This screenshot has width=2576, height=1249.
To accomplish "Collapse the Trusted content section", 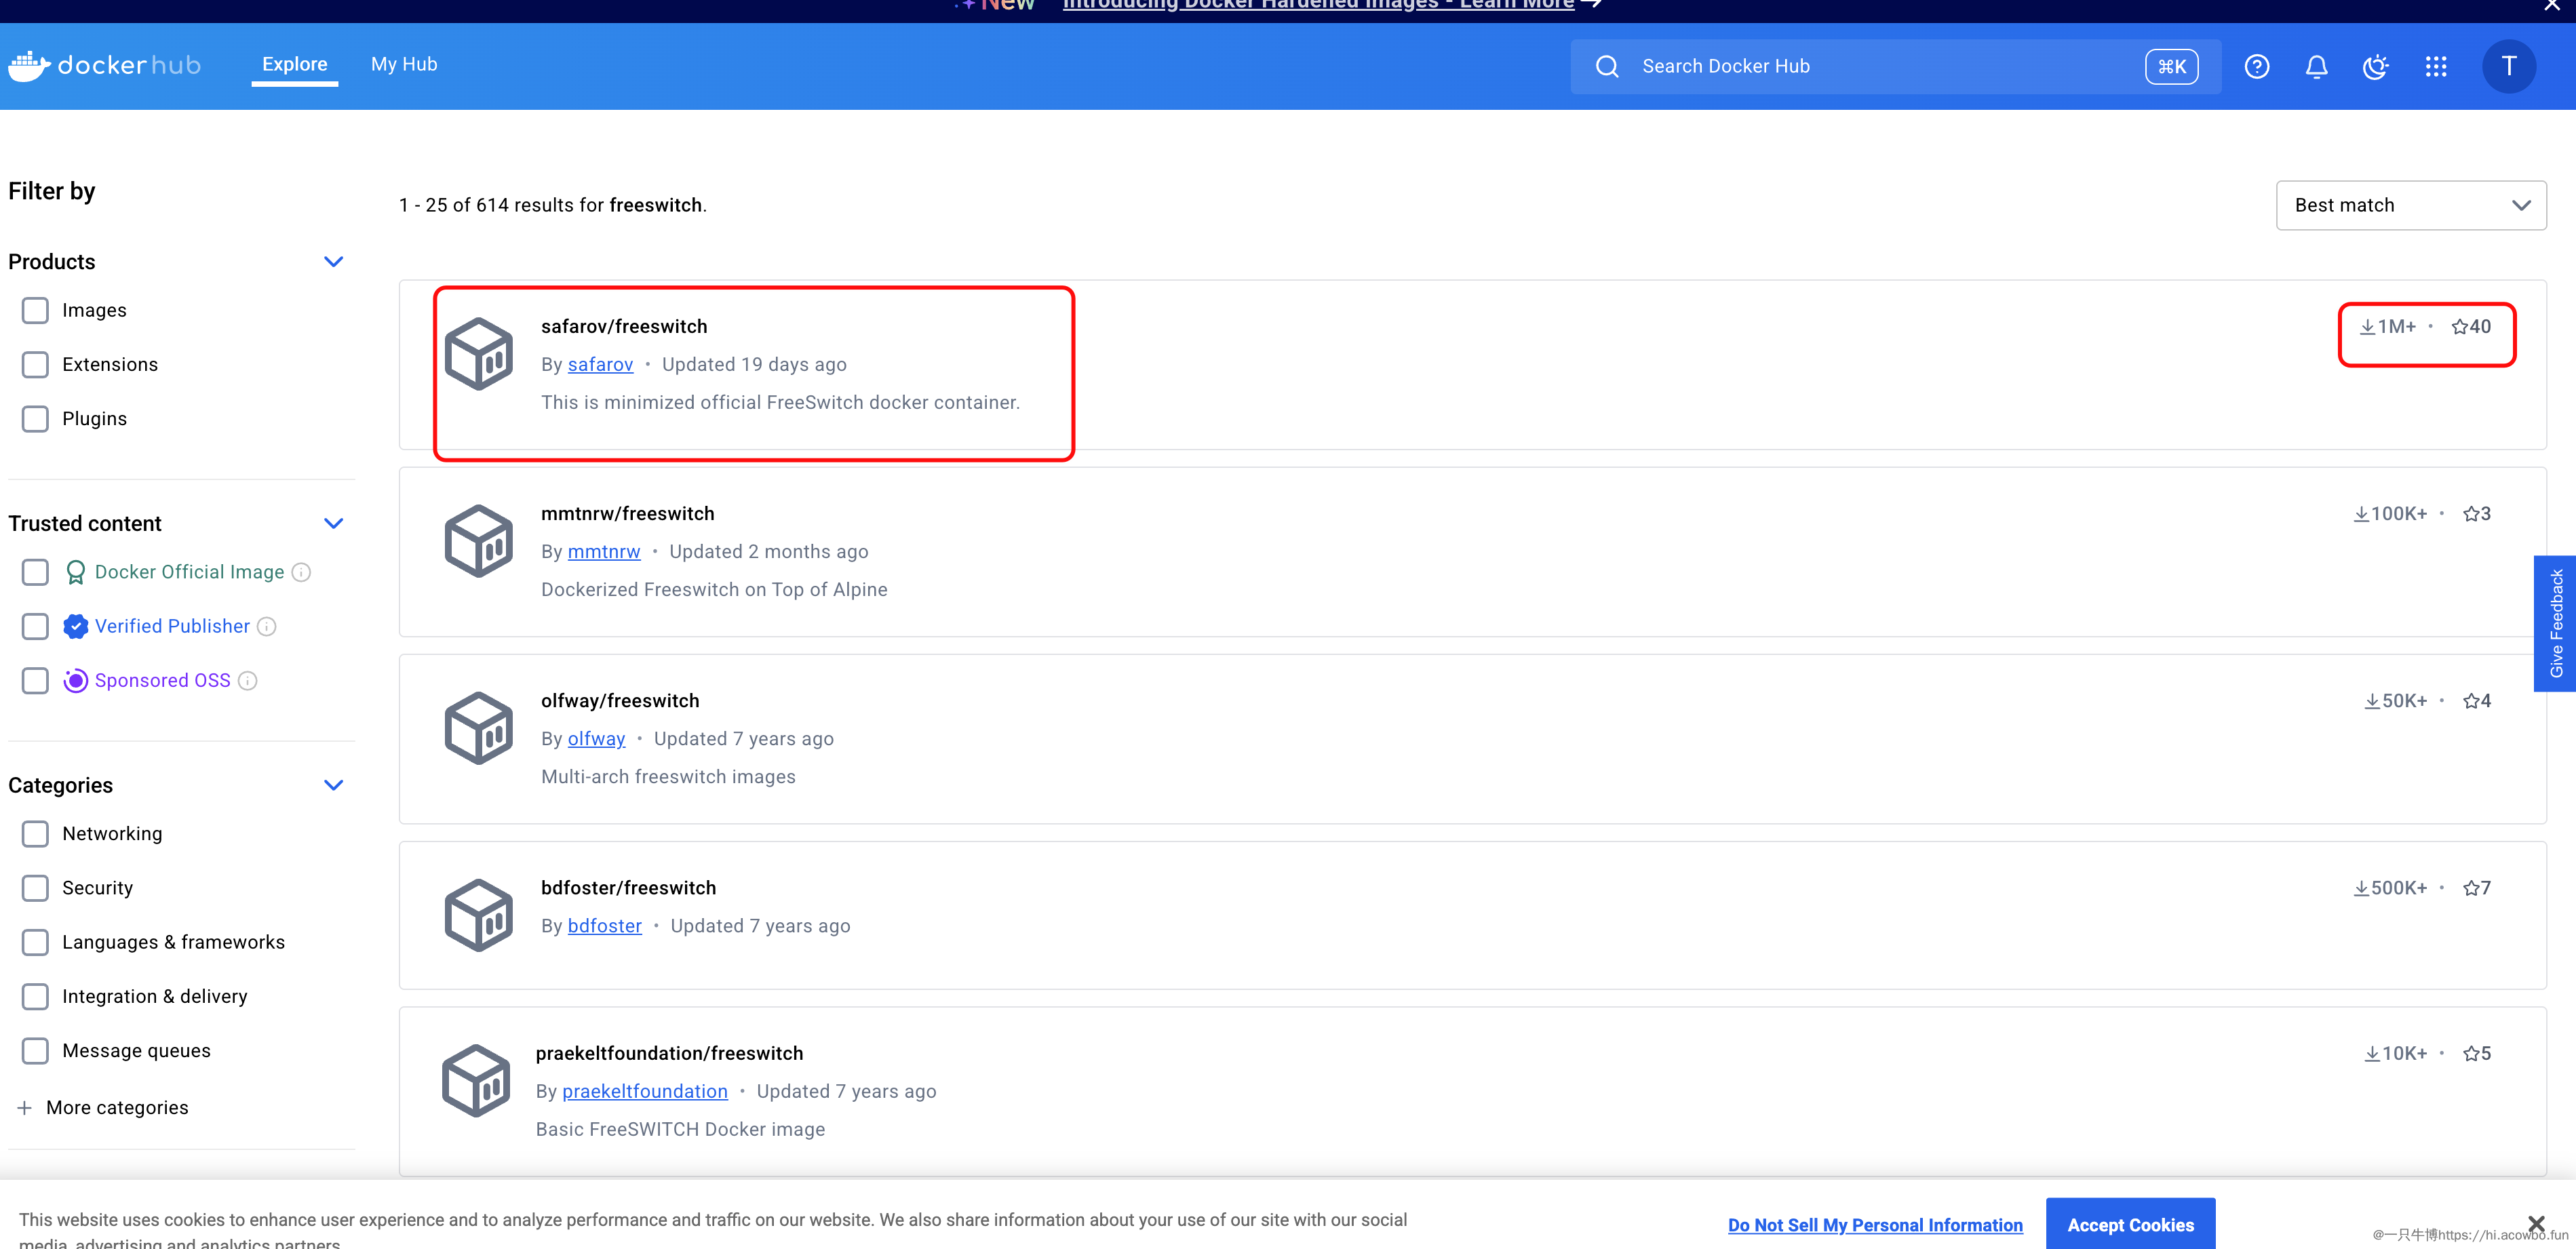I will click(333, 523).
